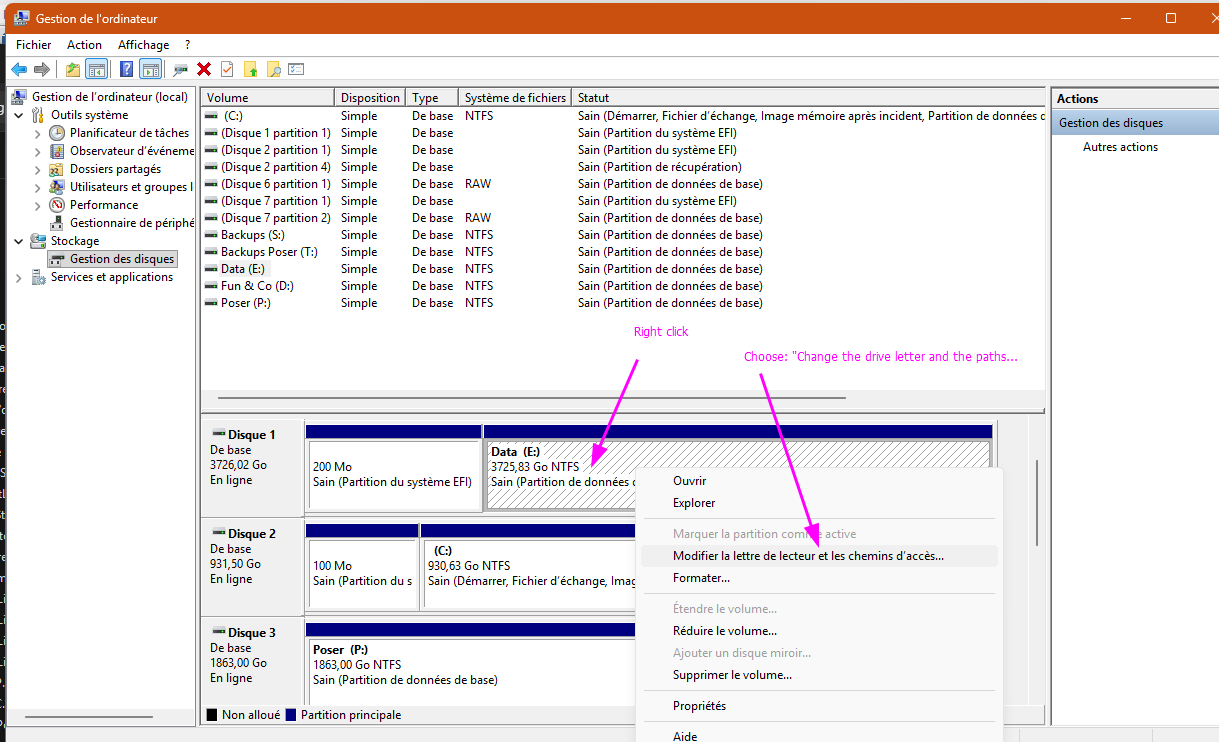This screenshot has width=1219, height=742.
Task: Click the checklist view settings toolbar icon
Action: pyautogui.click(x=296, y=69)
